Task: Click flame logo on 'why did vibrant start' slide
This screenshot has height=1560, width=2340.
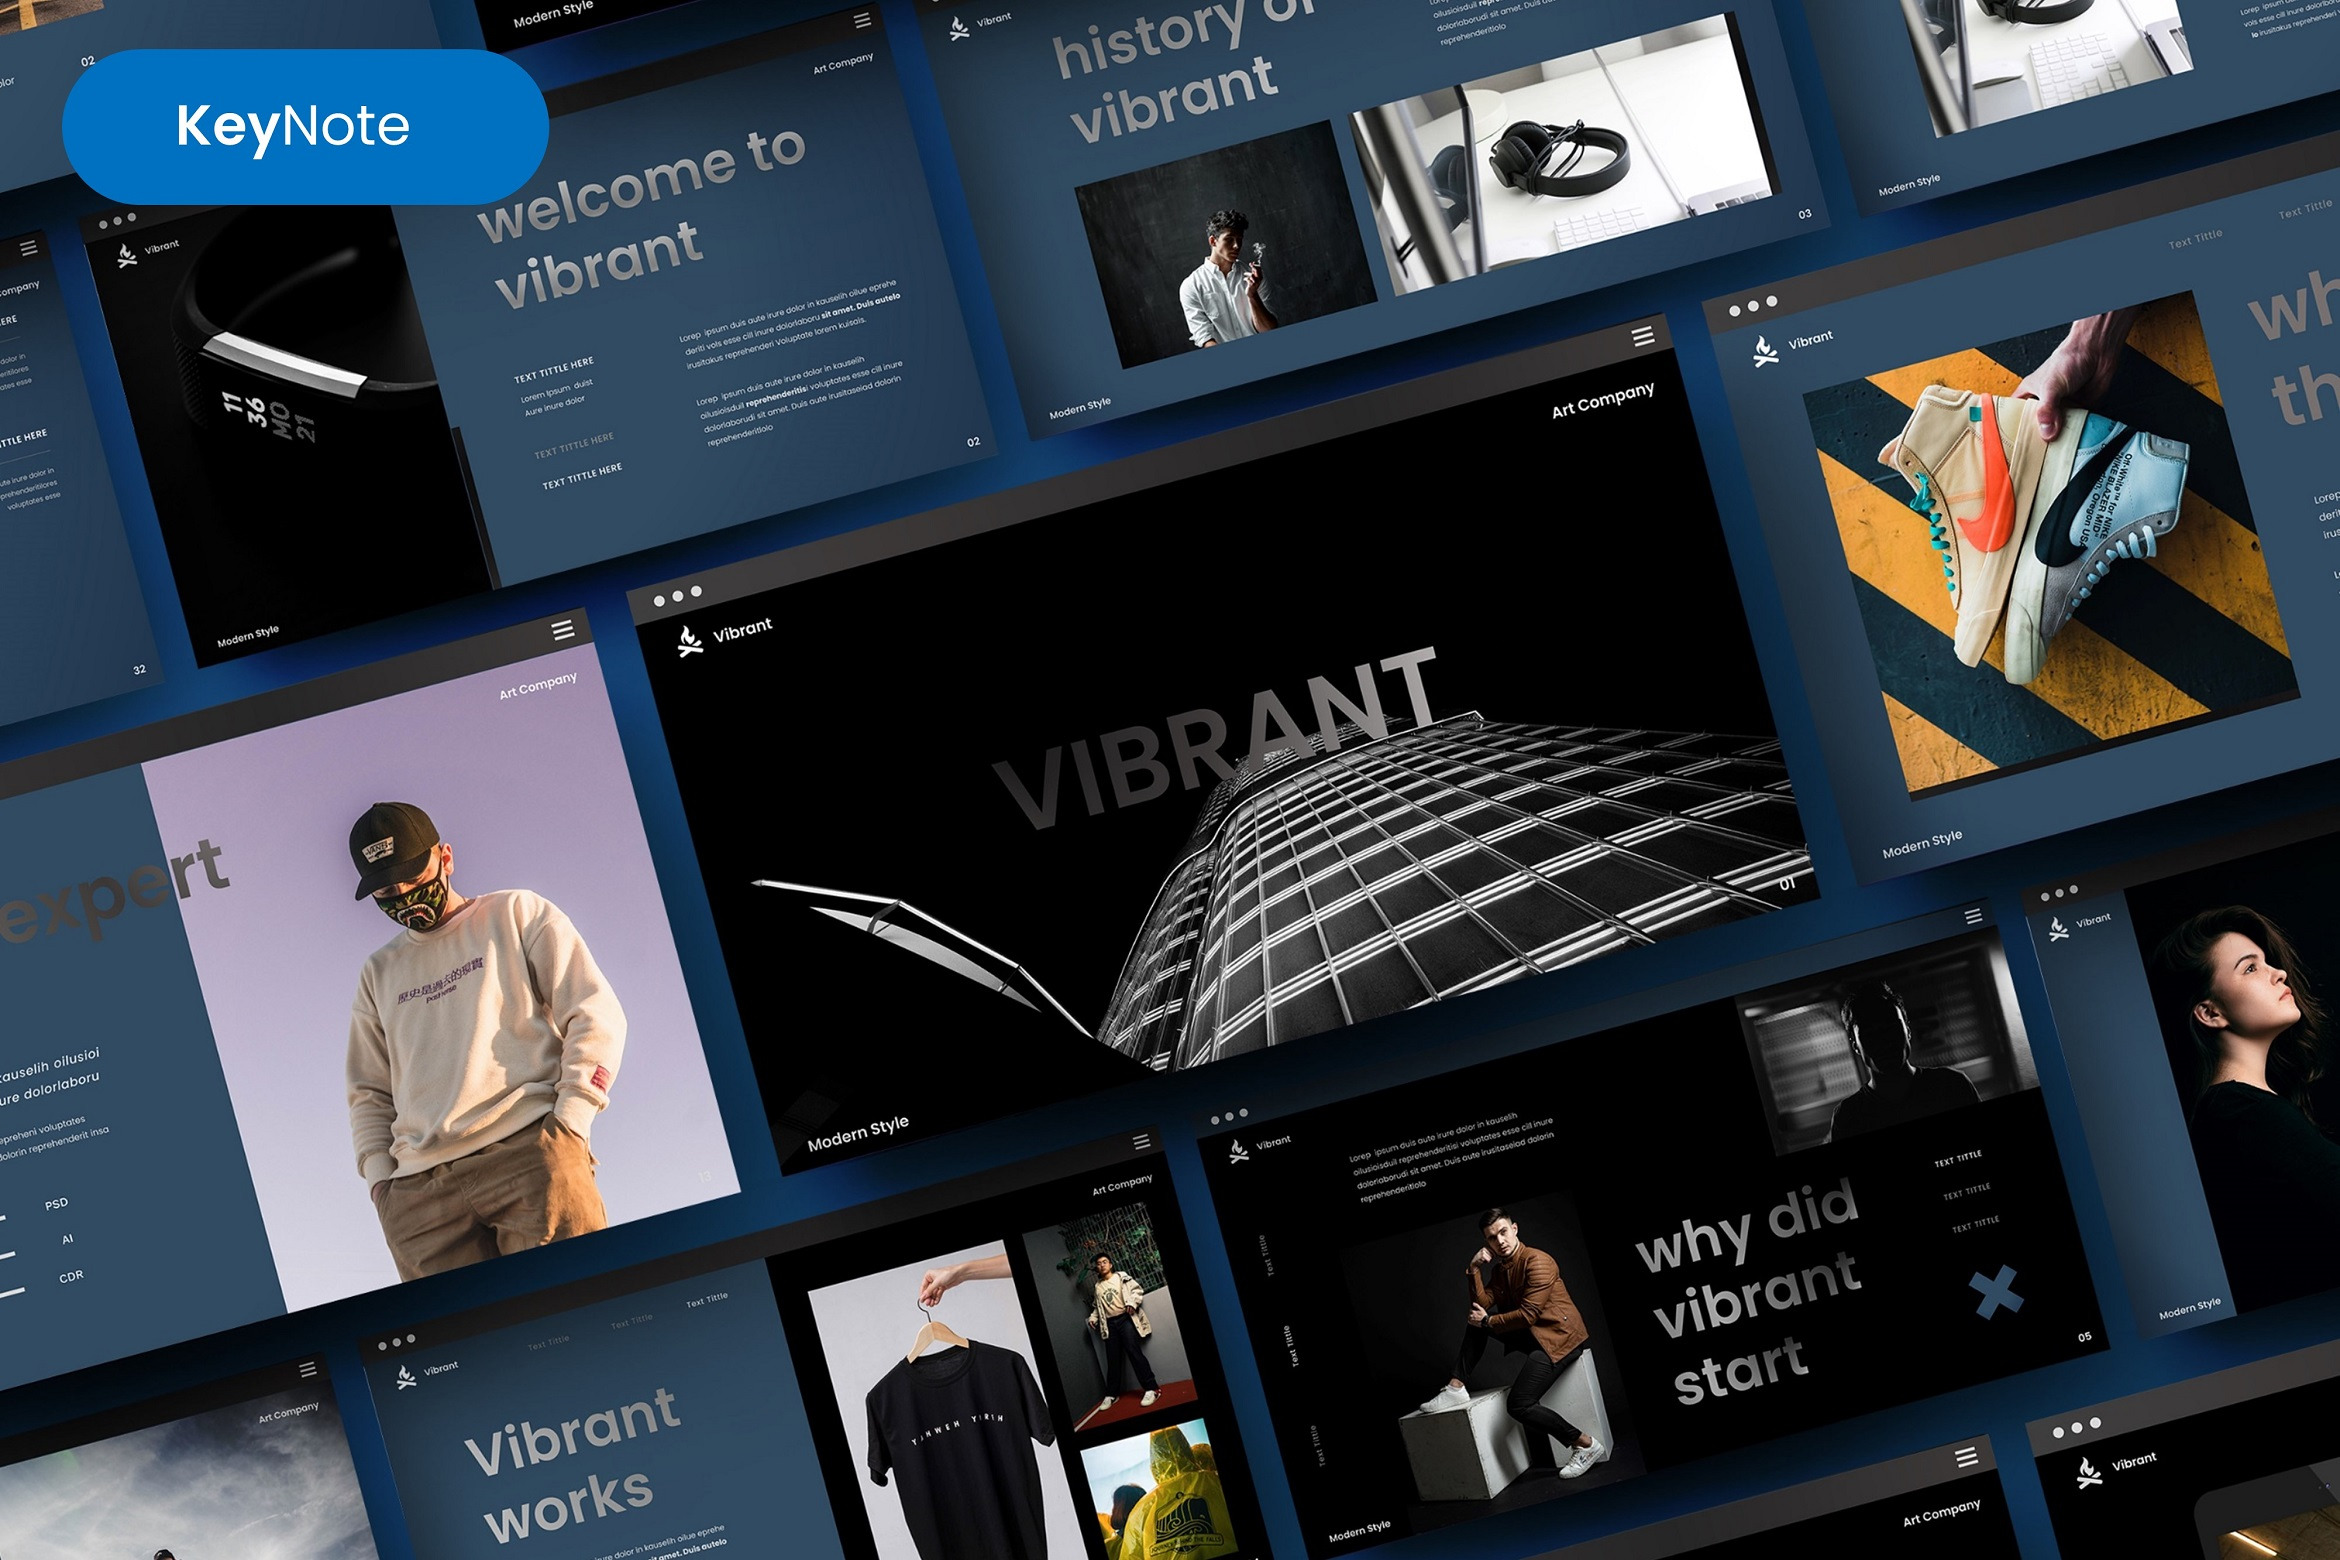Action: (1239, 1152)
